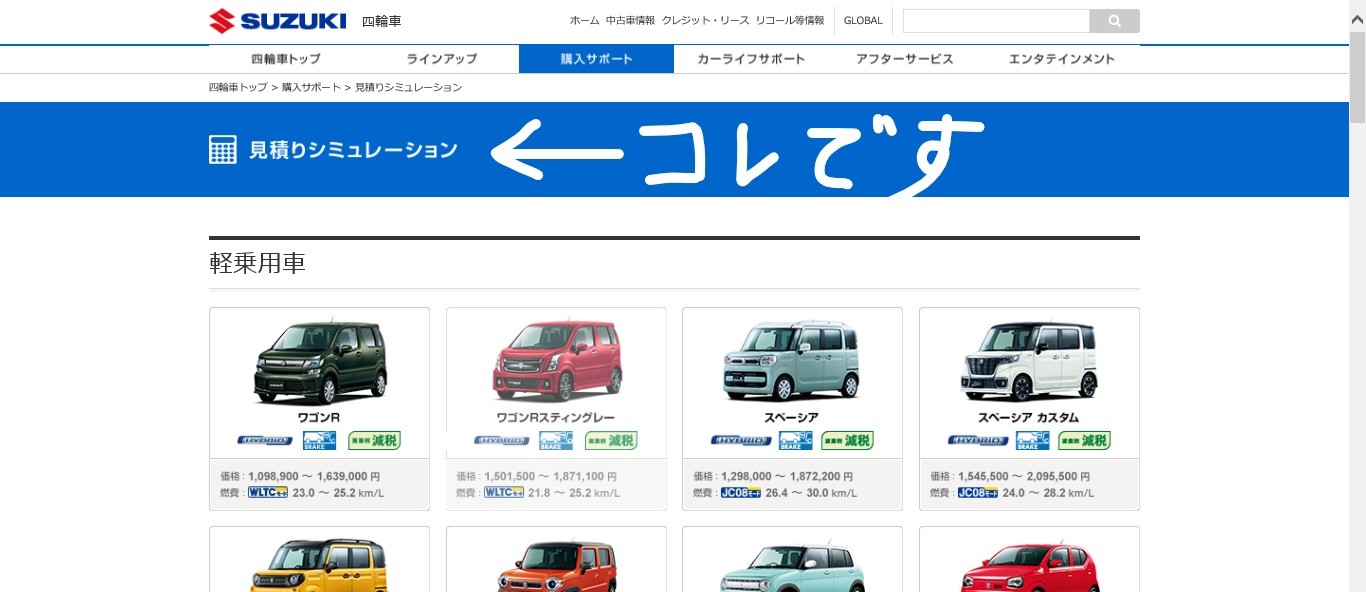Click the JC08 badge in the スペーシア カスタム card
Screen dimensions: 1366x592
pos(978,493)
